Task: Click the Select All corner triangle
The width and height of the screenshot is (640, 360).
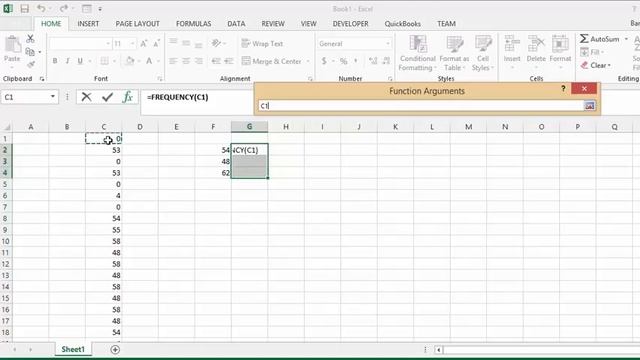Action: pos(7,127)
